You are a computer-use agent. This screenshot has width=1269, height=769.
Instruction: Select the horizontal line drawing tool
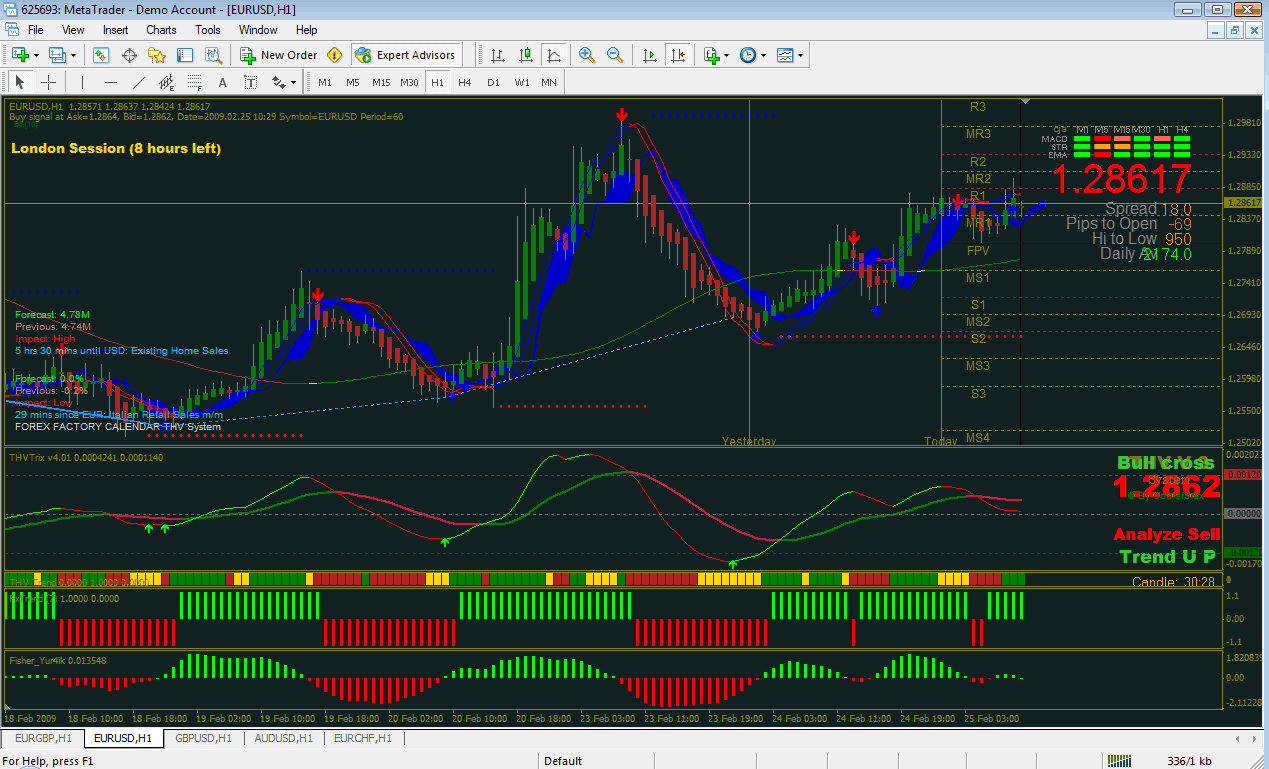[111, 82]
